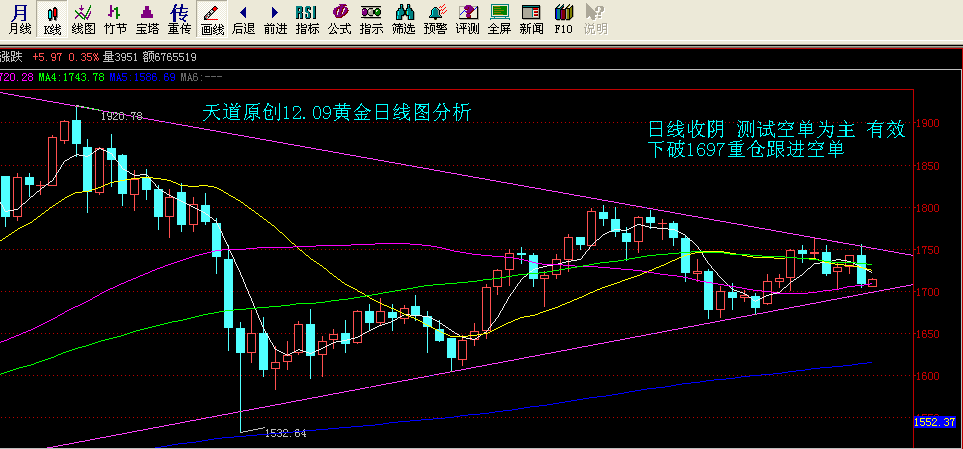The height and width of the screenshot is (449, 963).
Task: Open the RSI 指标 indicators tool
Action: pos(307,20)
